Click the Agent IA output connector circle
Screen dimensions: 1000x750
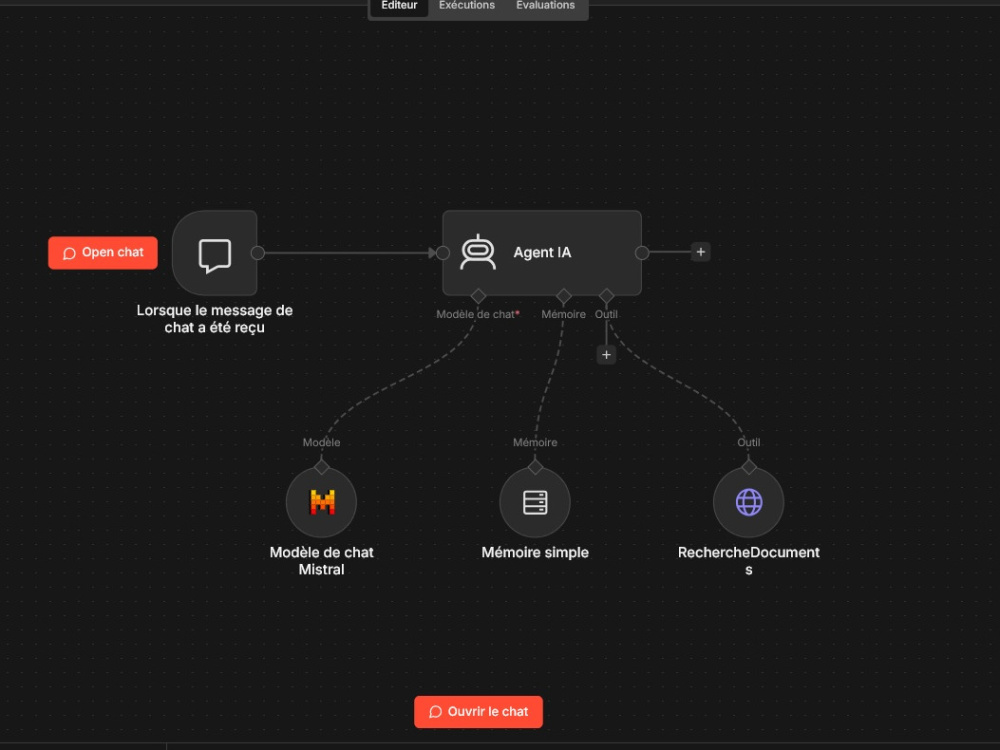coord(642,253)
